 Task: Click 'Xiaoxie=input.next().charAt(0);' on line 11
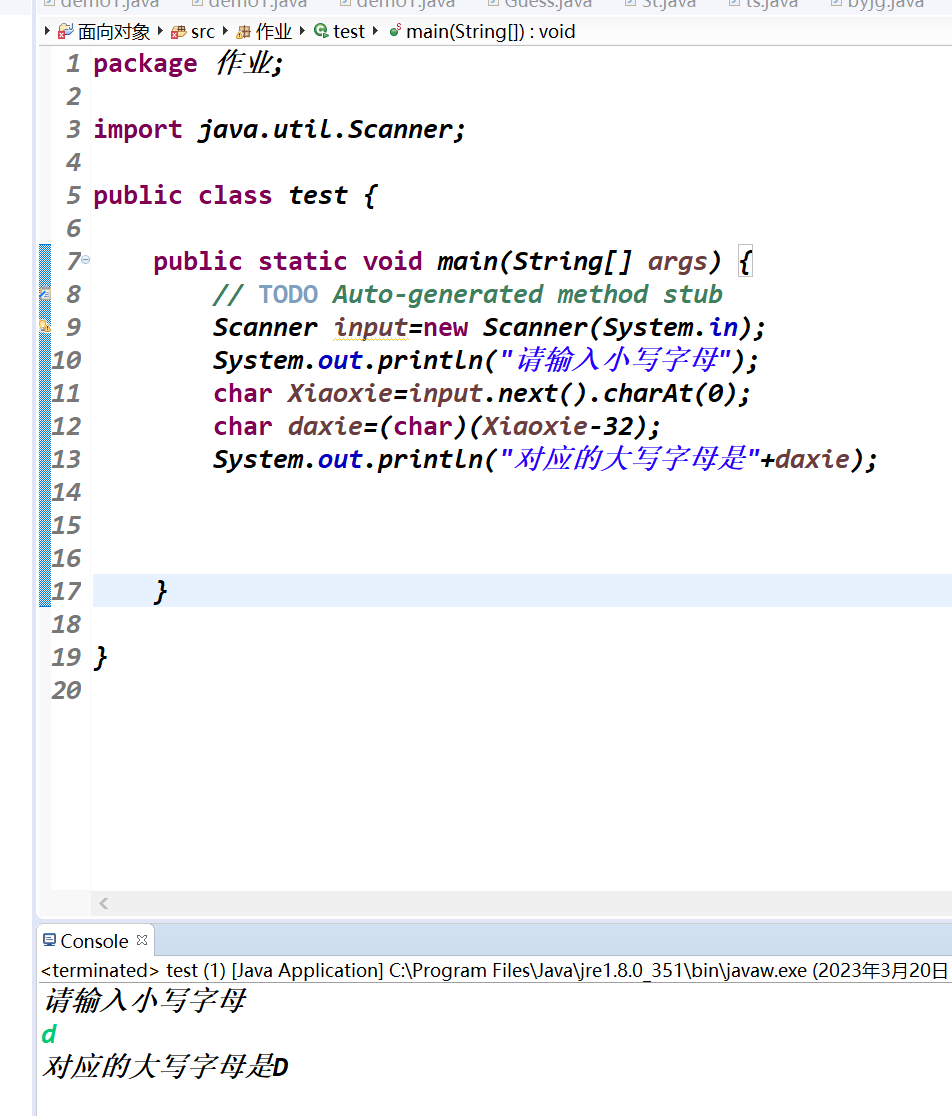pos(519,394)
